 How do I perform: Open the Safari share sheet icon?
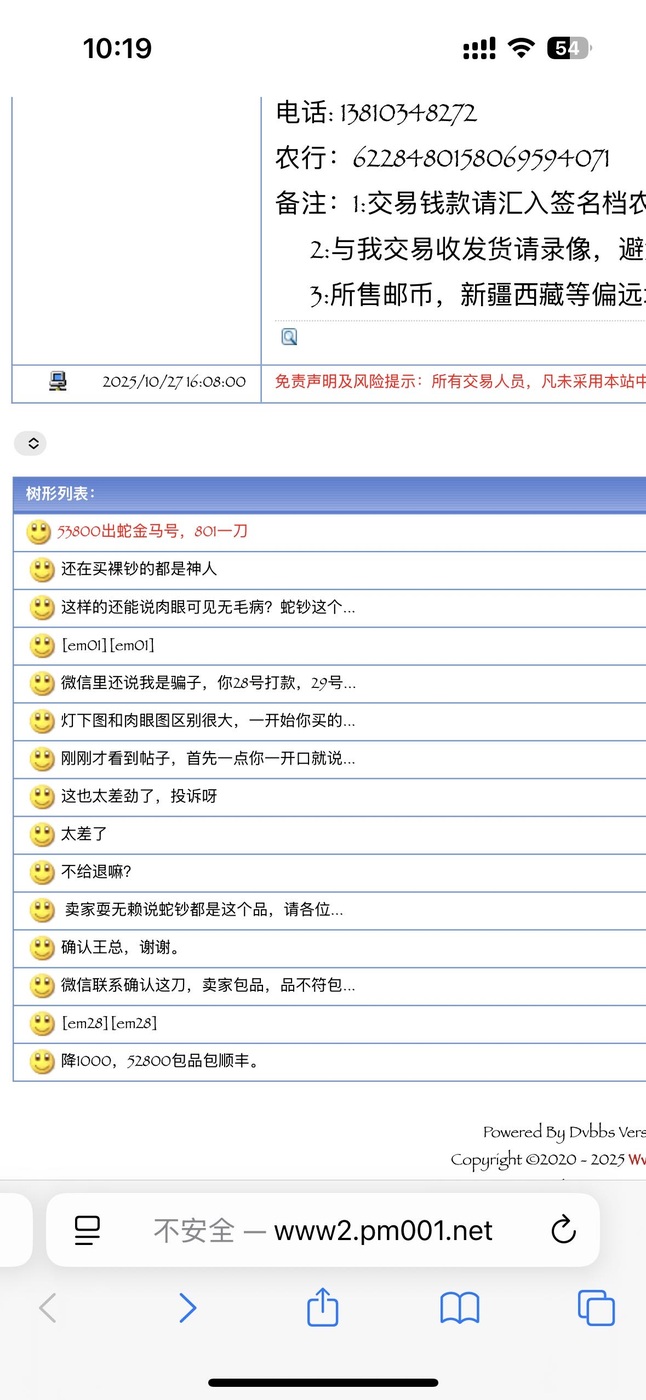tap(322, 1307)
